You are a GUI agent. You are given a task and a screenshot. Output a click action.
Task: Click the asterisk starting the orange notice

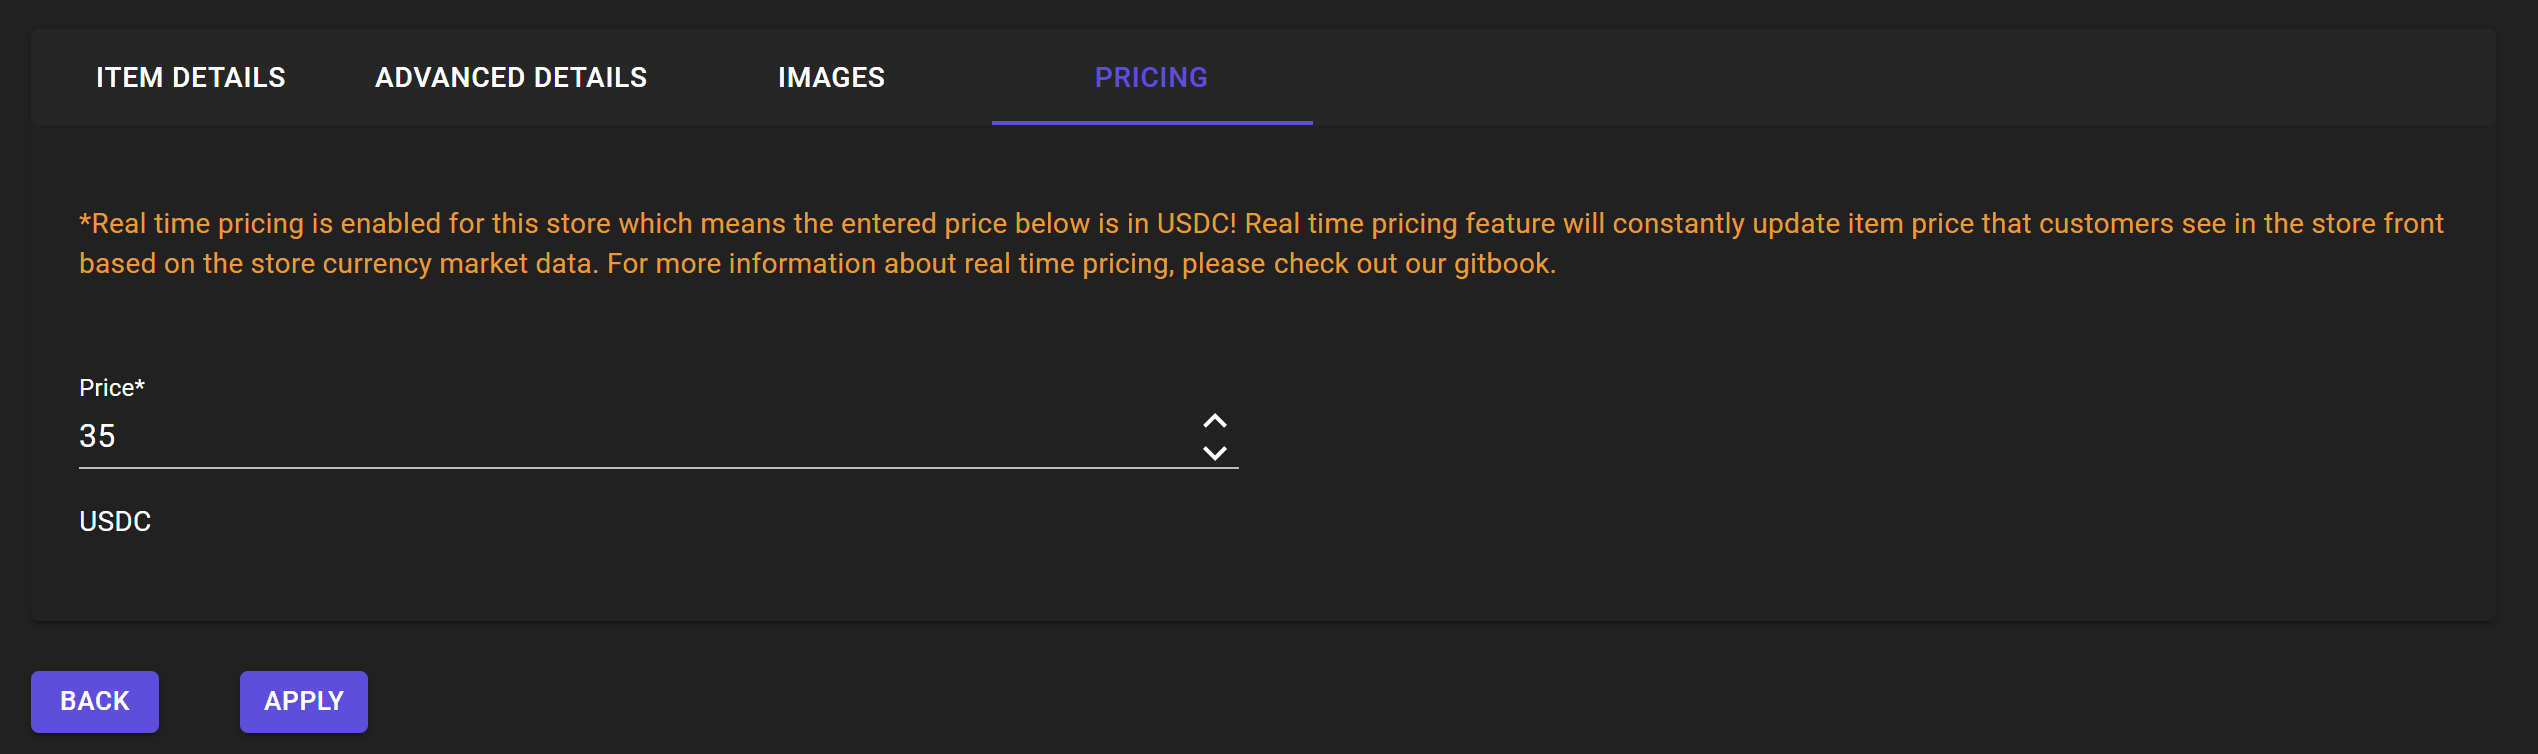[85, 221]
